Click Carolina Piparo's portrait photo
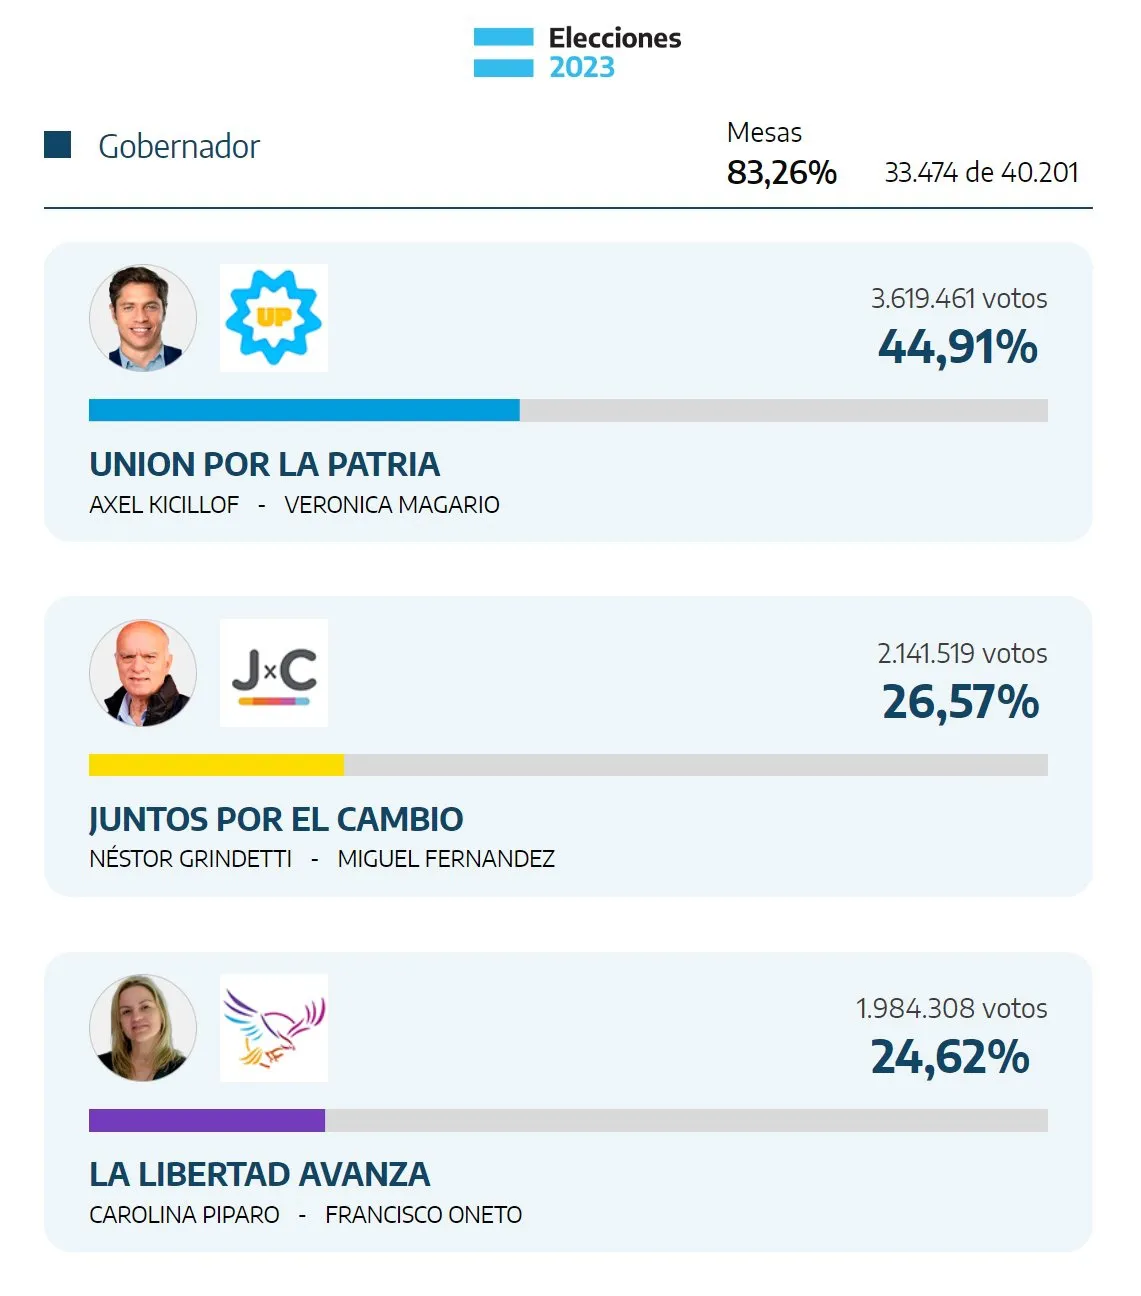 (x=143, y=1028)
